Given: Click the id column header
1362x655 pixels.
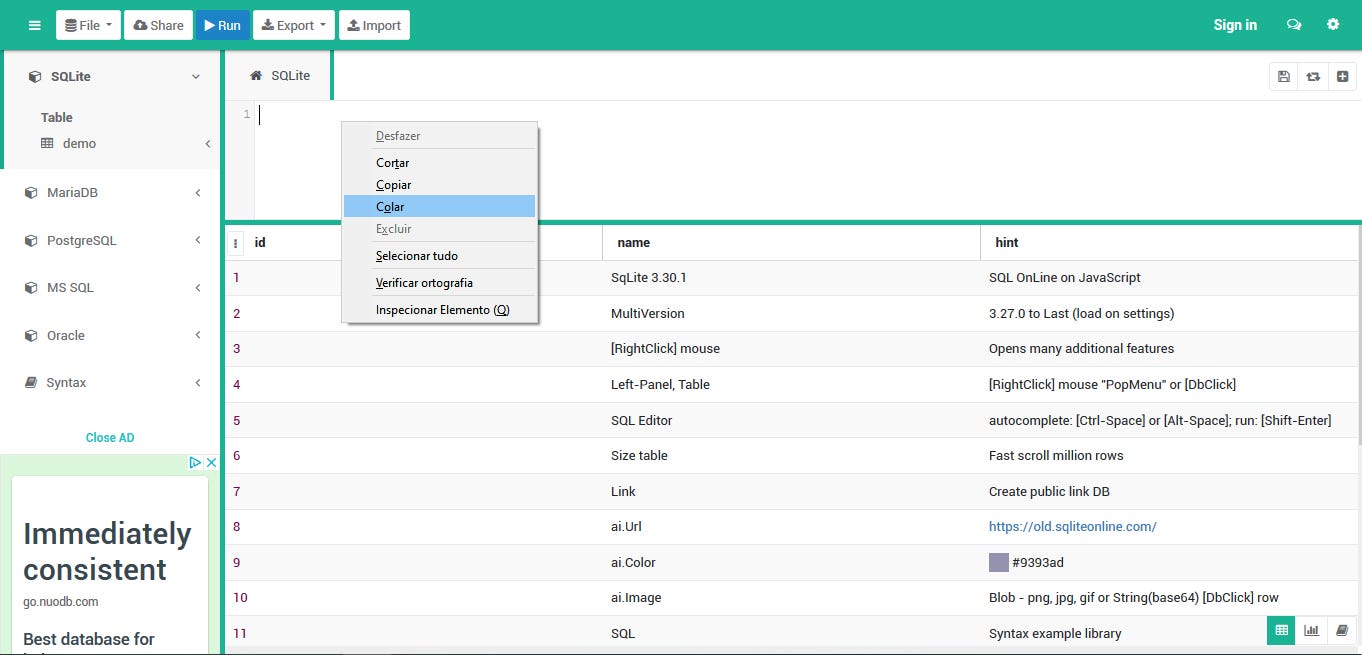Looking at the screenshot, I should click(260, 243).
